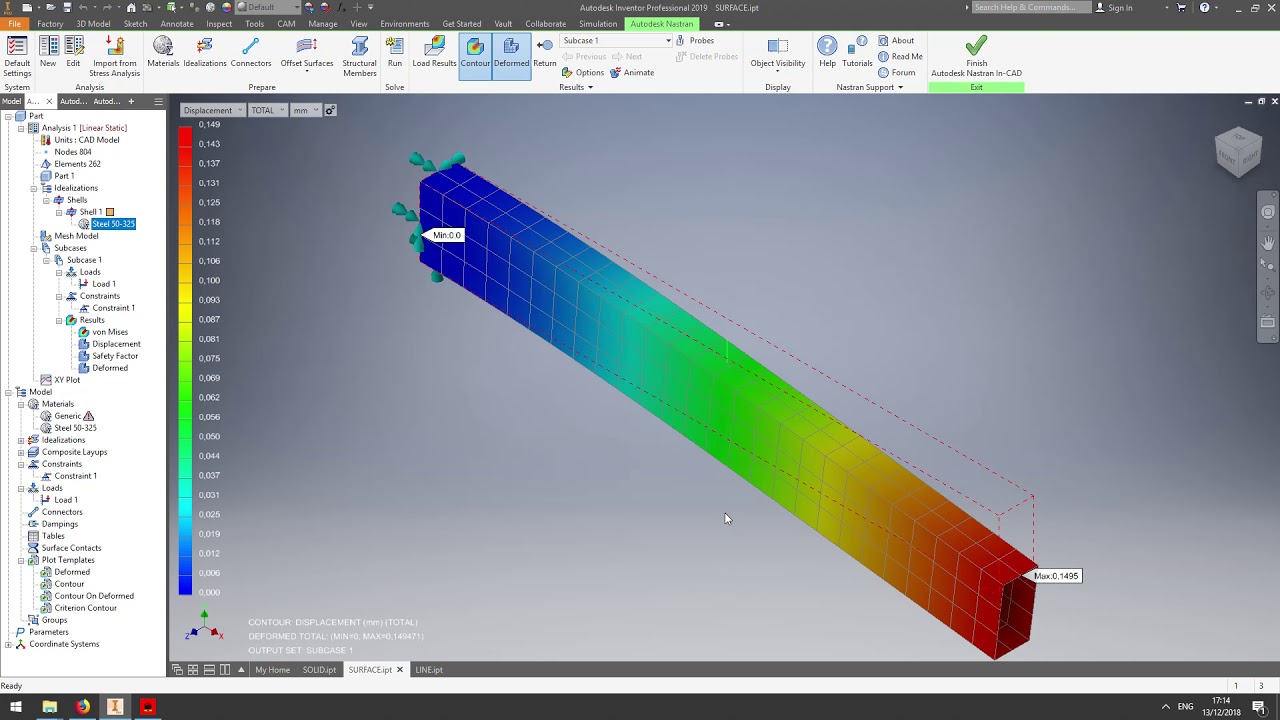Collapse the Idealizations node under Analysis 1
Image resolution: width=1280 pixels, height=720 pixels.
(33, 188)
